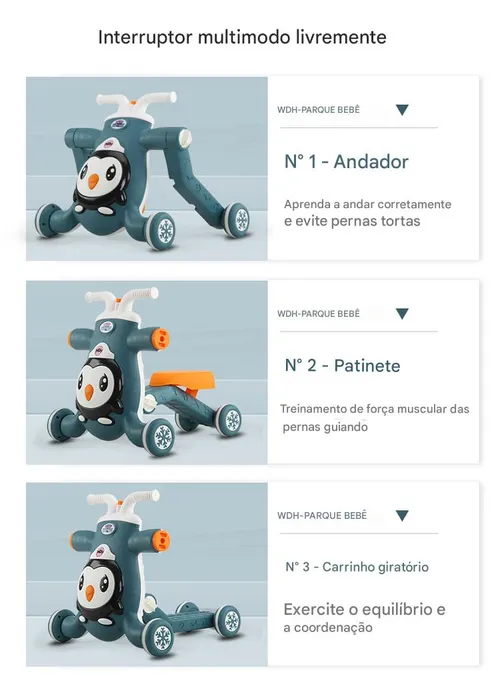Expand the triangle arrow in the Patinete card
The width and height of the screenshot is (500, 677).
point(402,314)
